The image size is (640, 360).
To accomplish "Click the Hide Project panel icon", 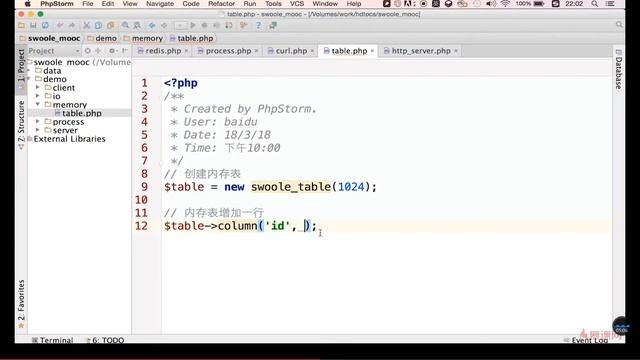I will (125, 51).
